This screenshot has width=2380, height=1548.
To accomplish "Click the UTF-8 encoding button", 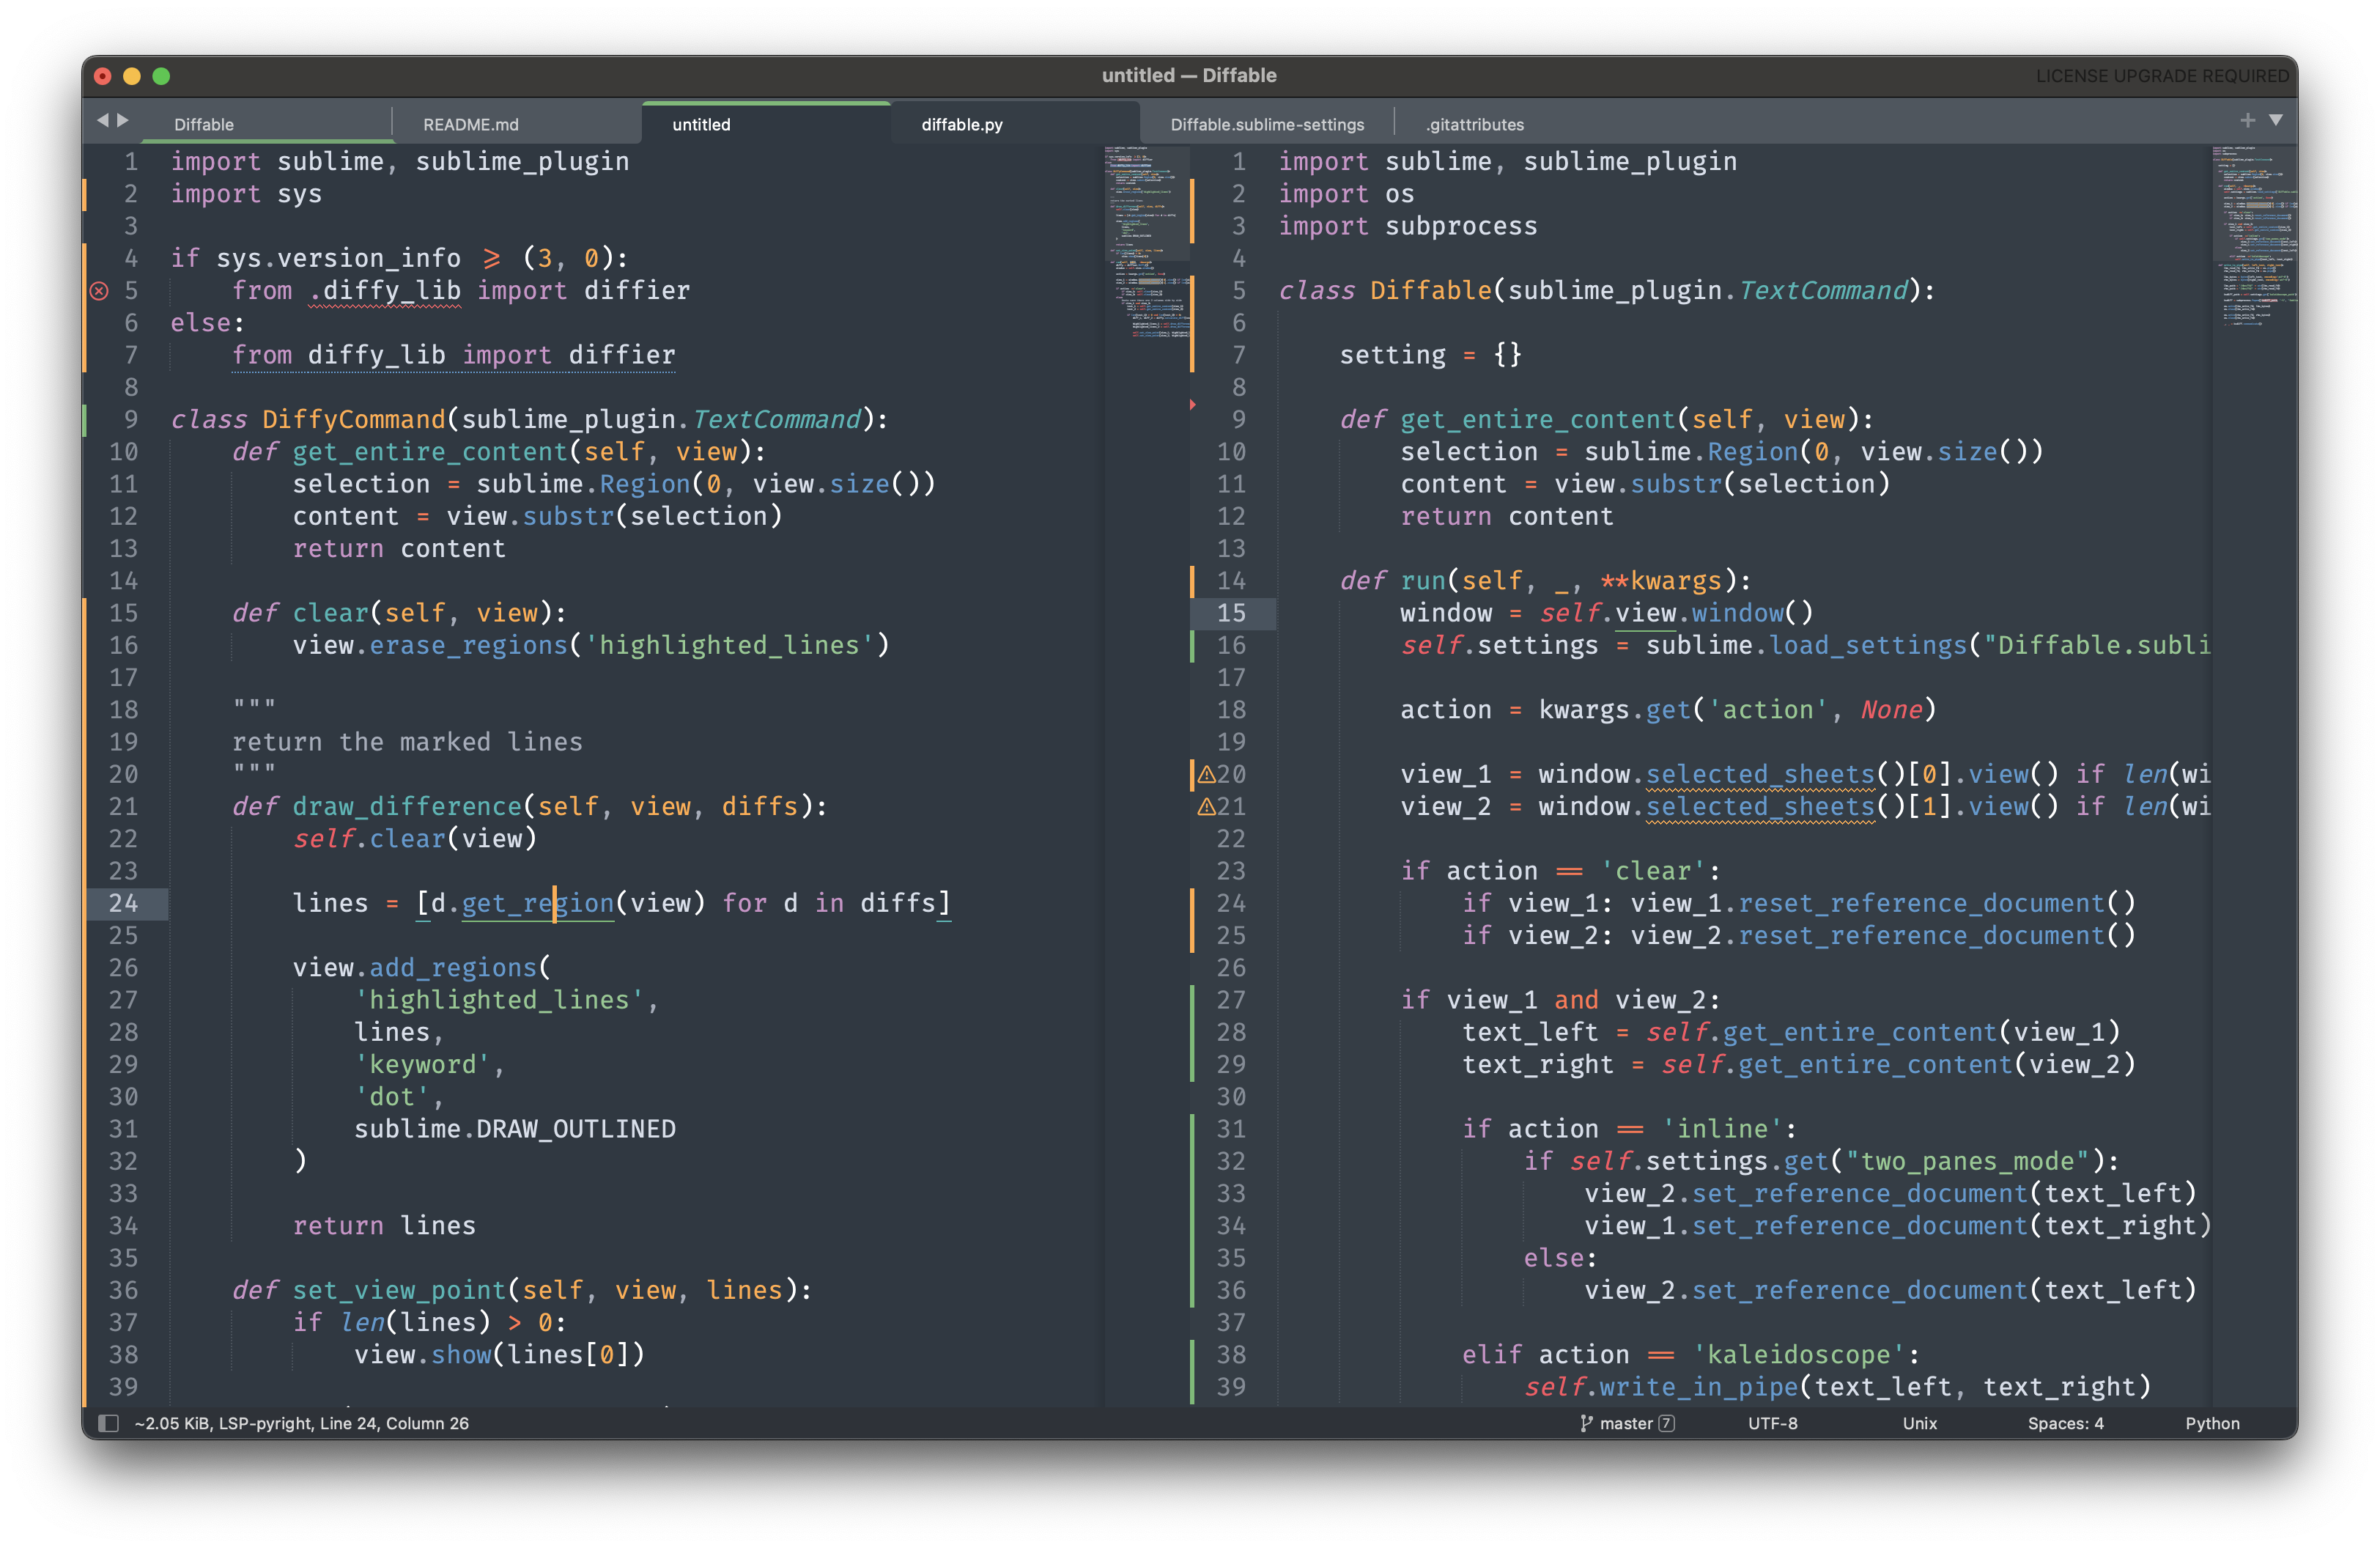I will click(1772, 1423).
